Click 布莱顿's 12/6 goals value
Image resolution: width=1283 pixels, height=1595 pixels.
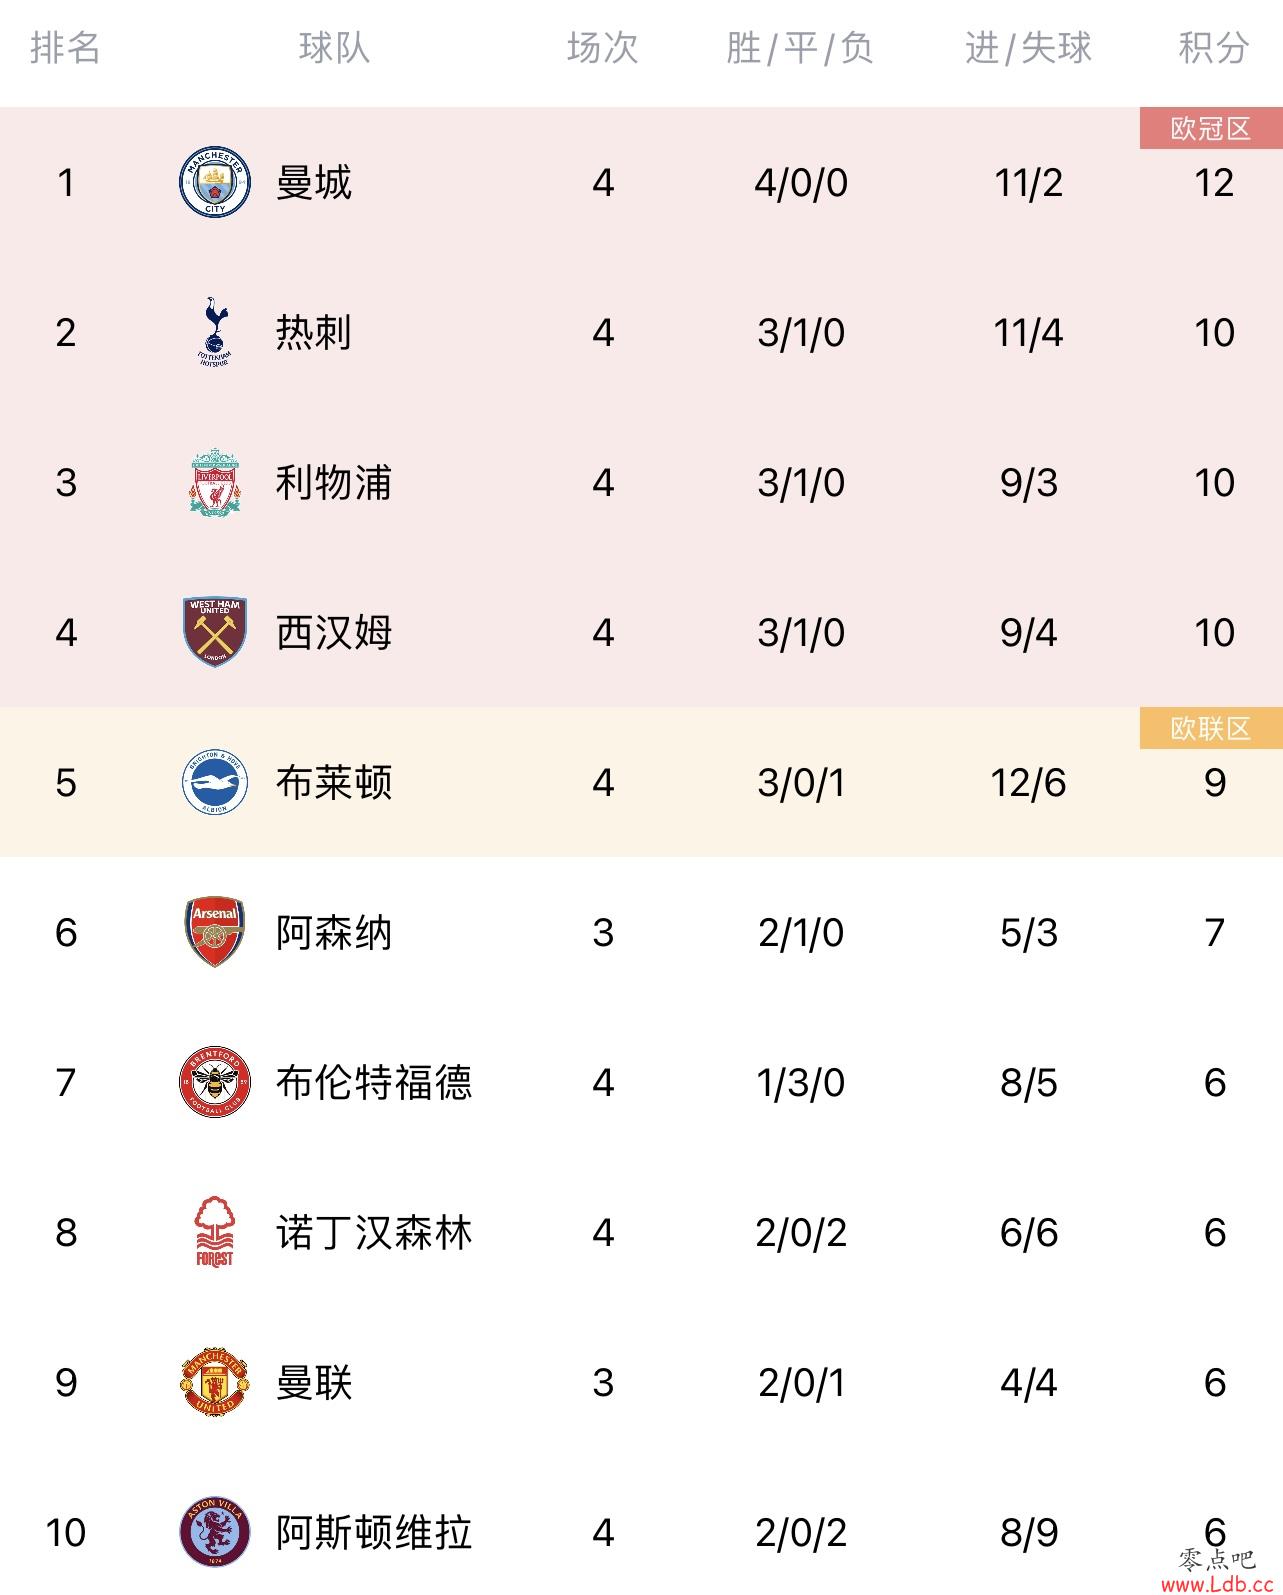(x=1028, y=782)
